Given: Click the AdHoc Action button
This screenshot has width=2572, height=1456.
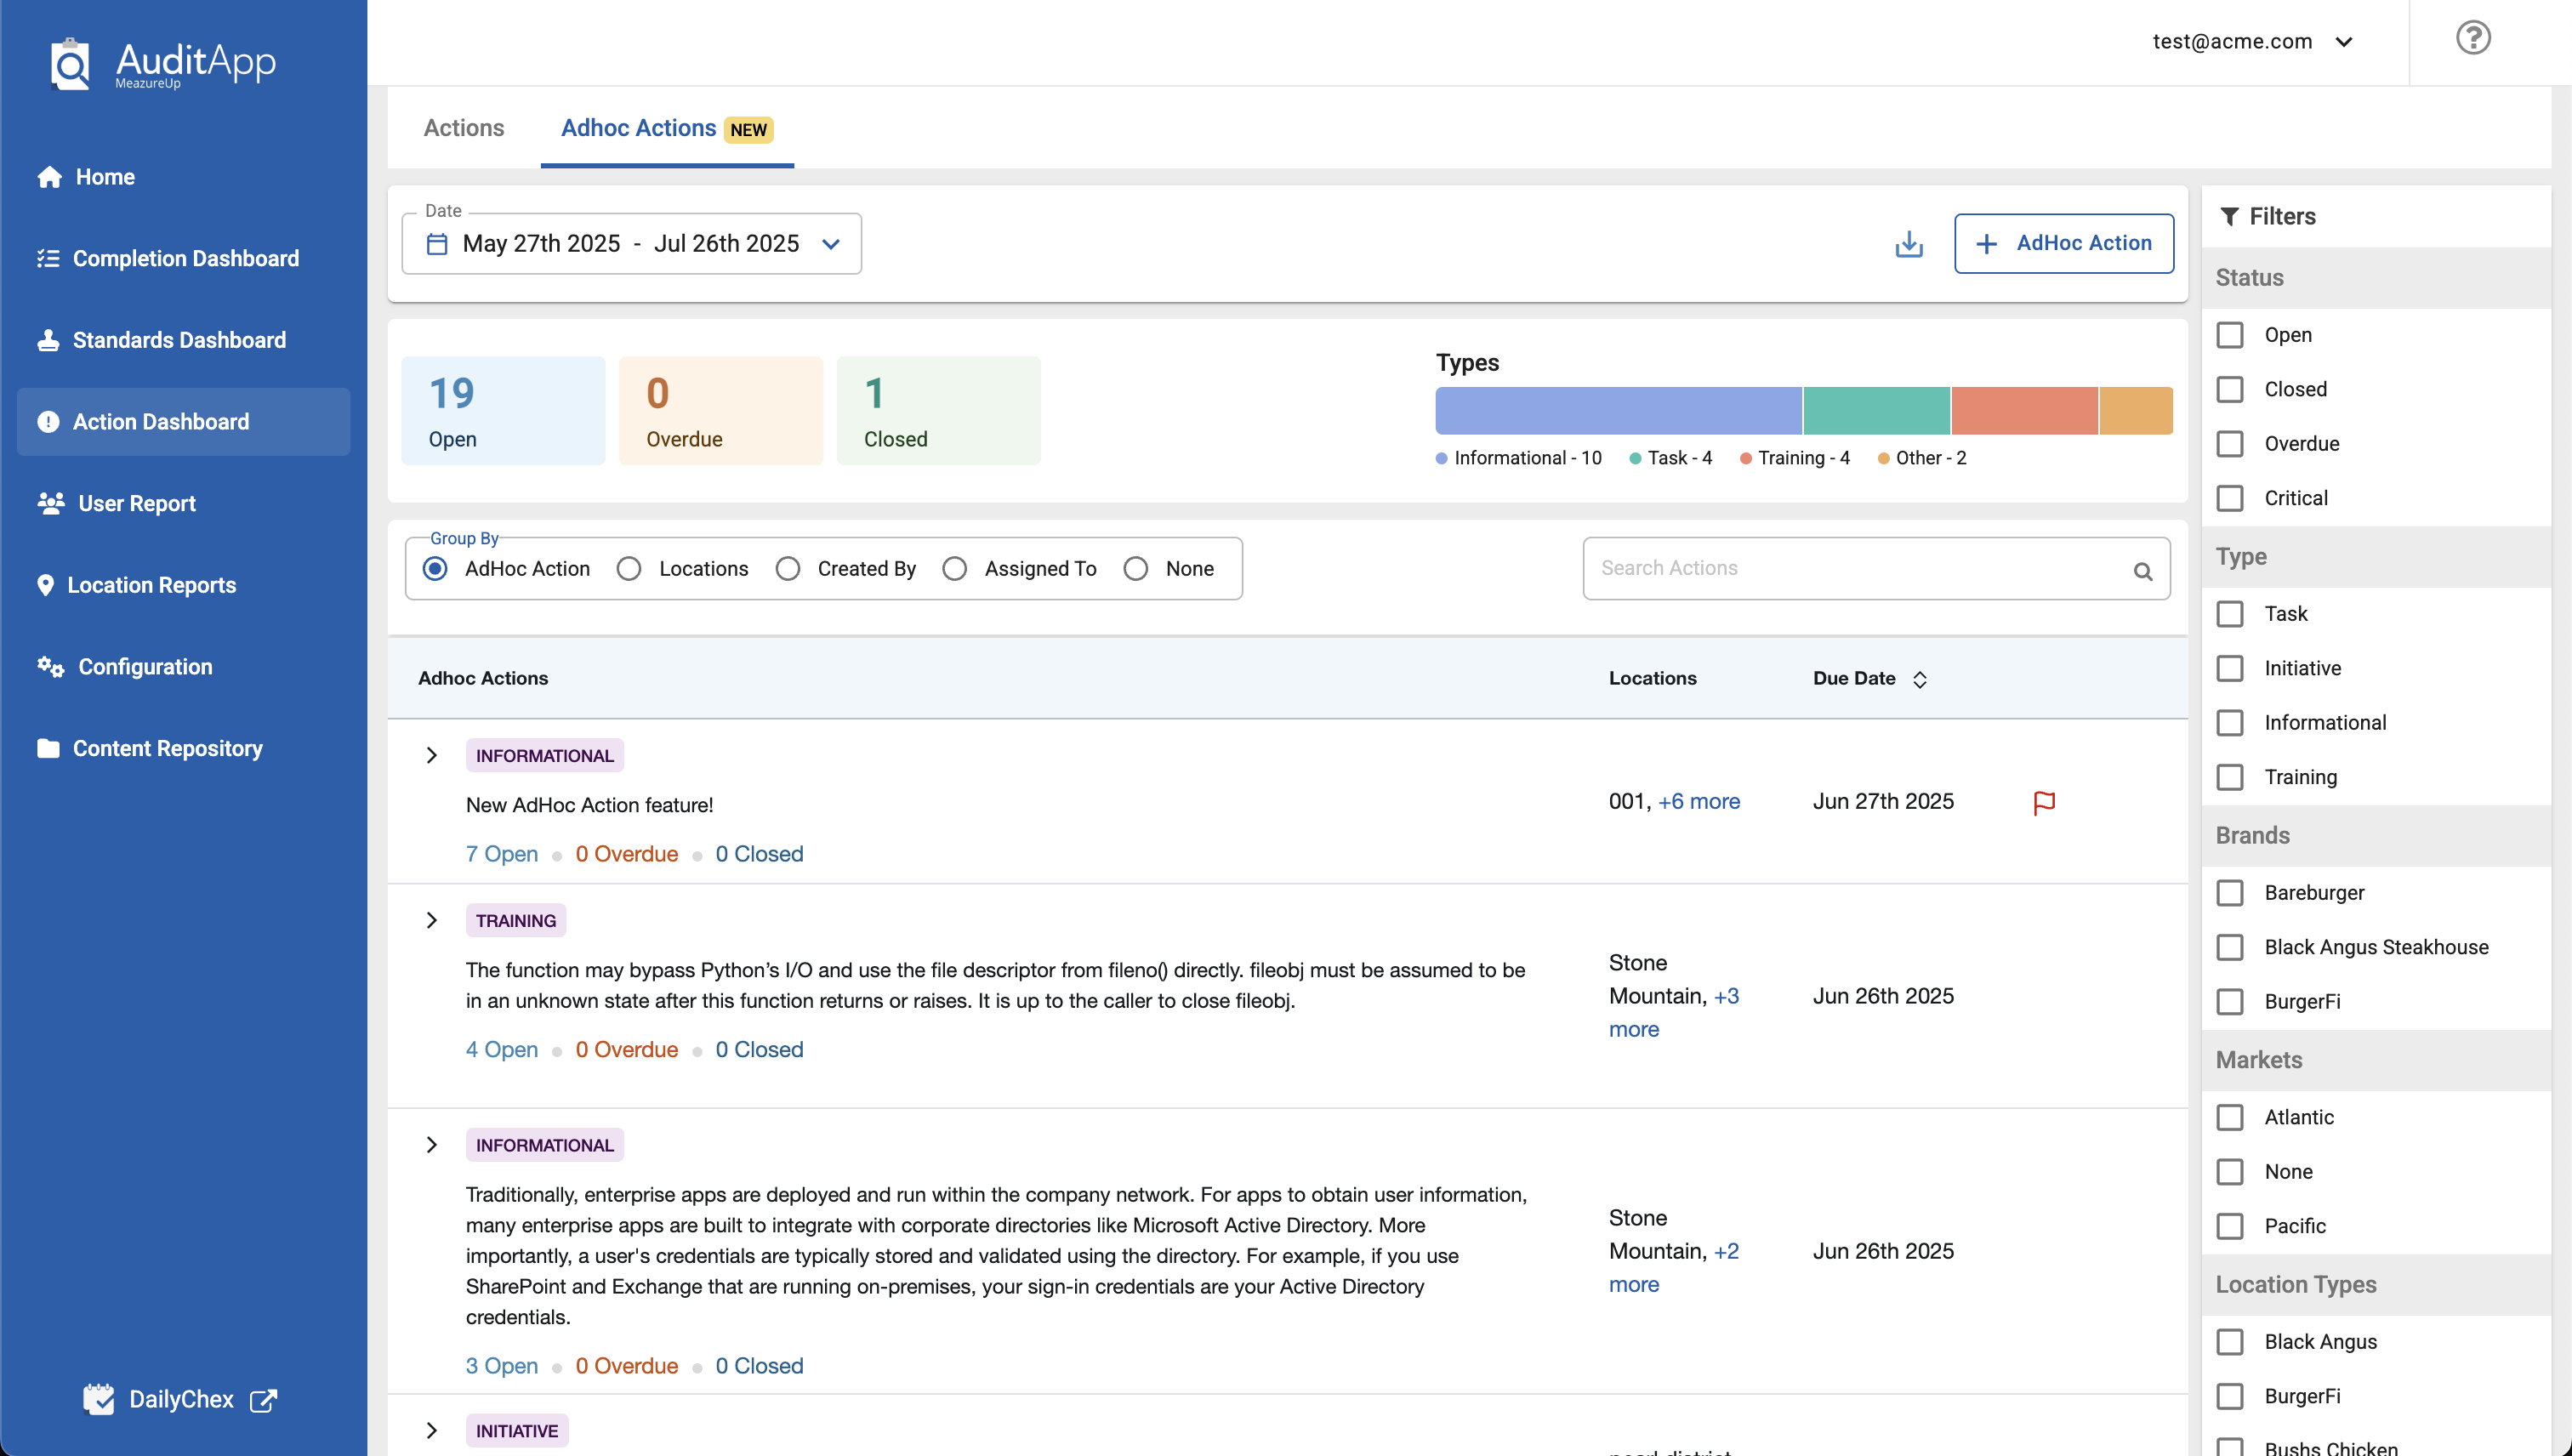Looking at the screenshot, I should point(2063,243).
